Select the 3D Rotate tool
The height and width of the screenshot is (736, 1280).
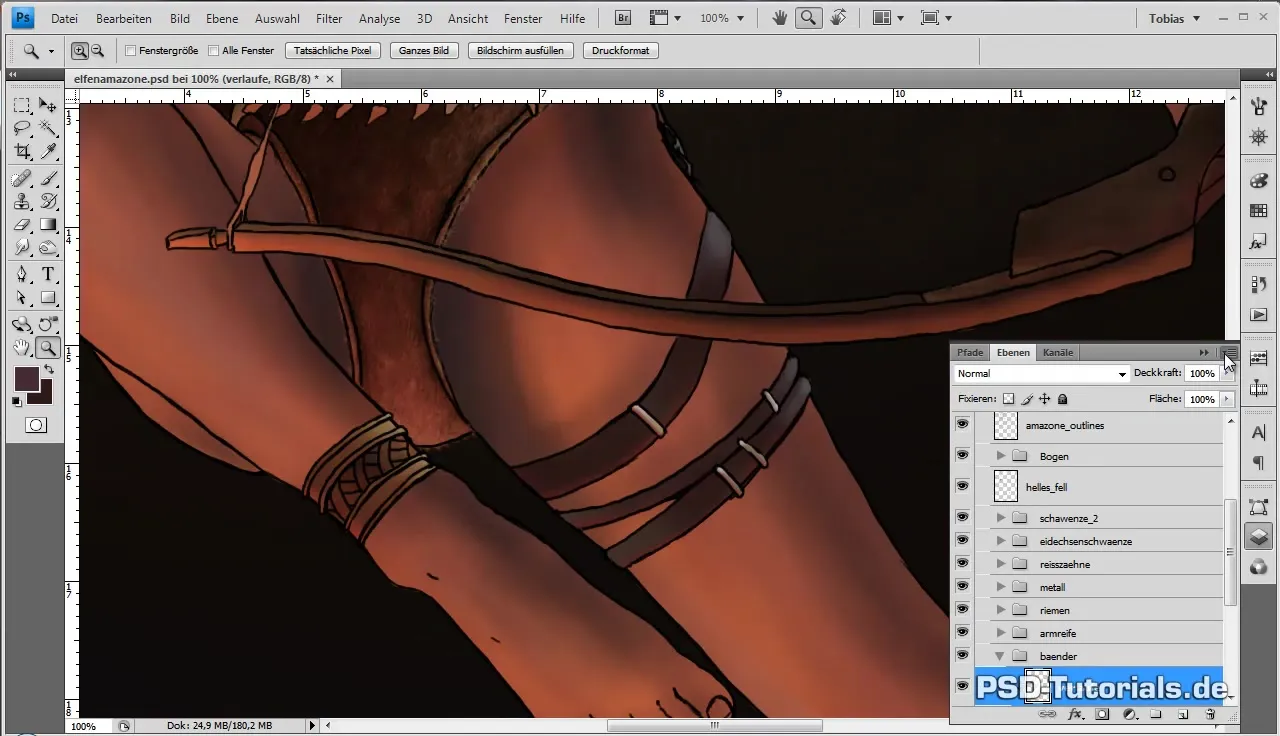(x=22, y=324)
